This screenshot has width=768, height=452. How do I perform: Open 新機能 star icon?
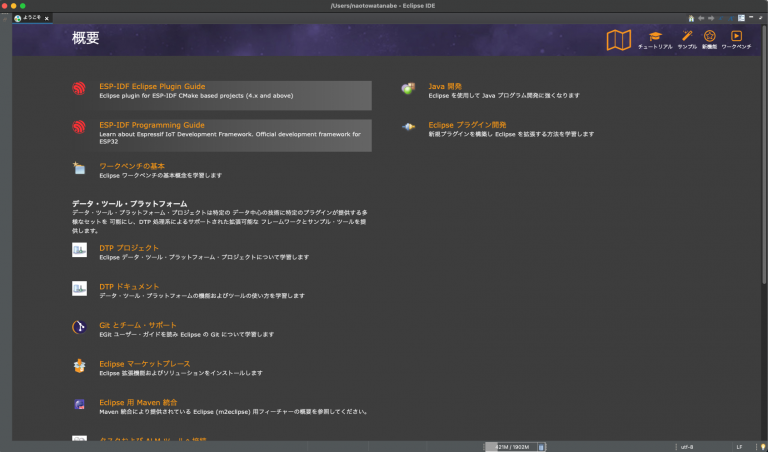(x=709, y=36)
